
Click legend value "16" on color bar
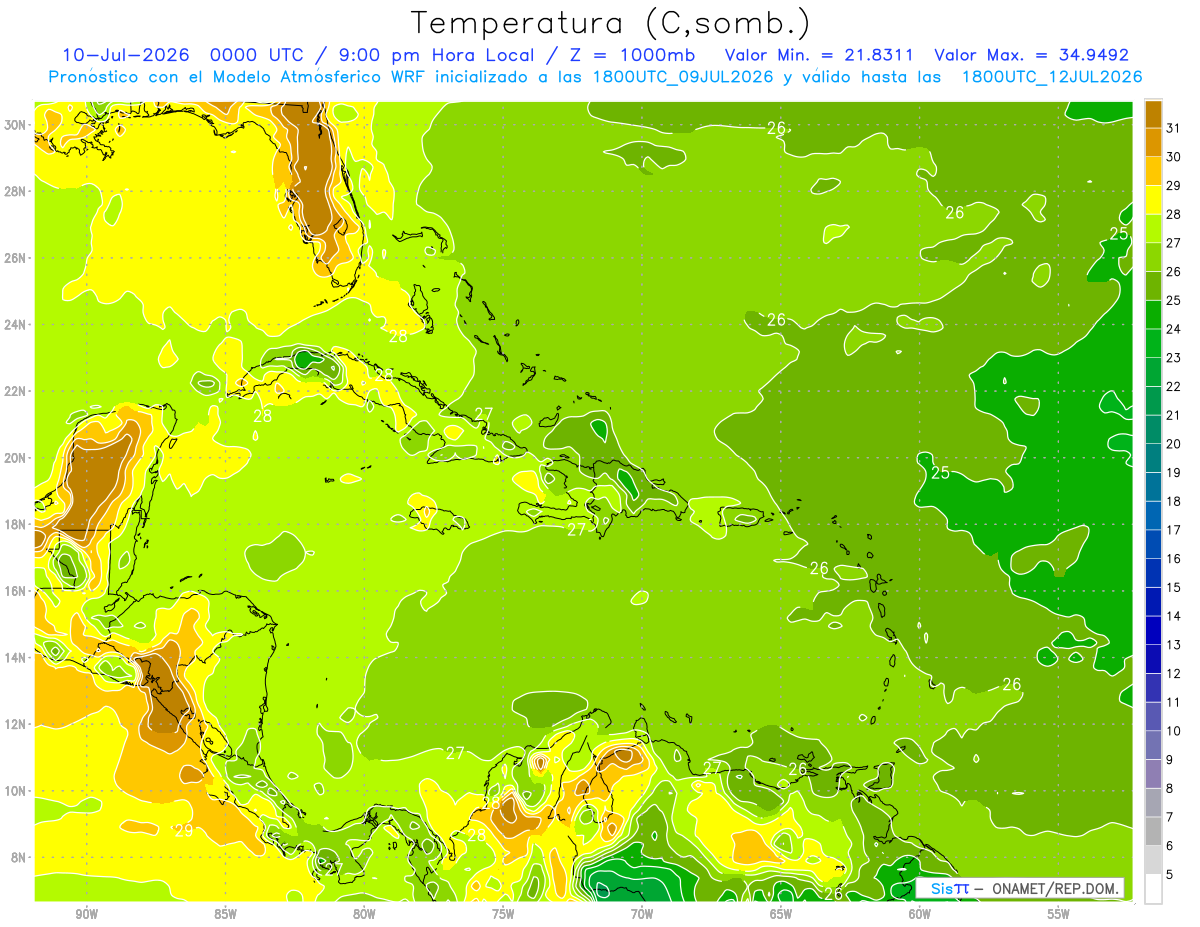(1174, 559)
